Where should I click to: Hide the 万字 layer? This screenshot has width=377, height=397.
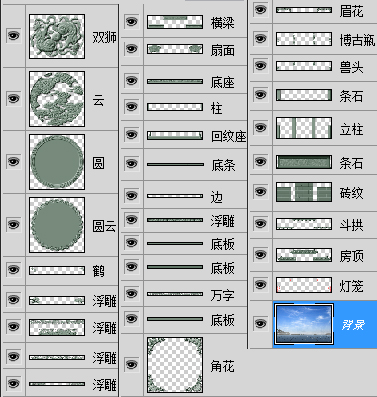tap(132, 294)
